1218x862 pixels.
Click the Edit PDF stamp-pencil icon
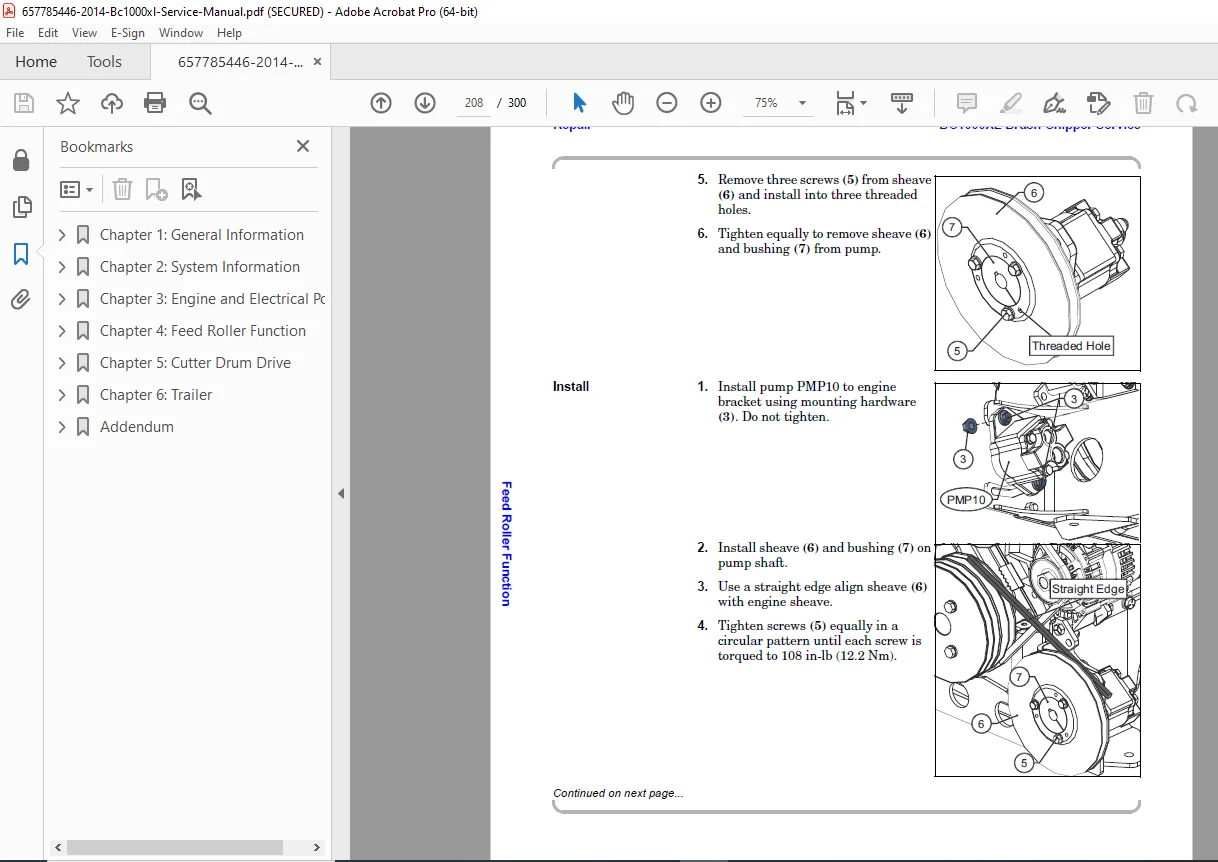pos(1098,103)
